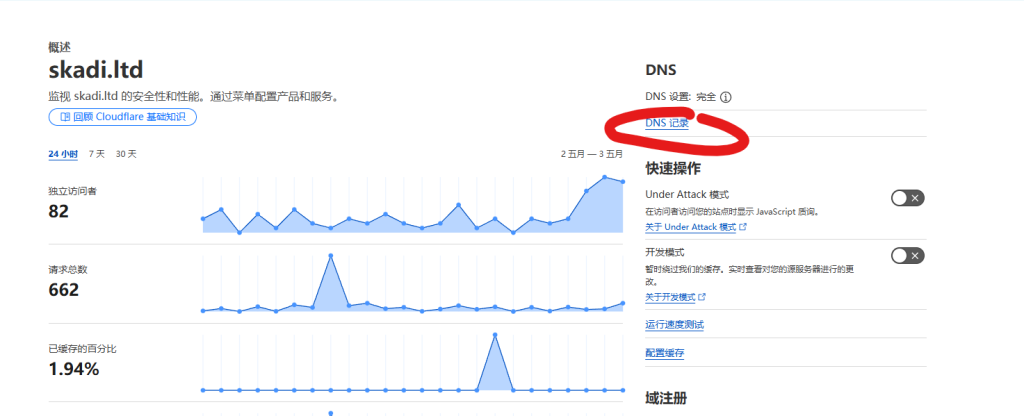Image resolution: width=1024 pixels, height=416 pixels.
Task: Click the info icon next to DNS 设置
Action: click(726, 97)
